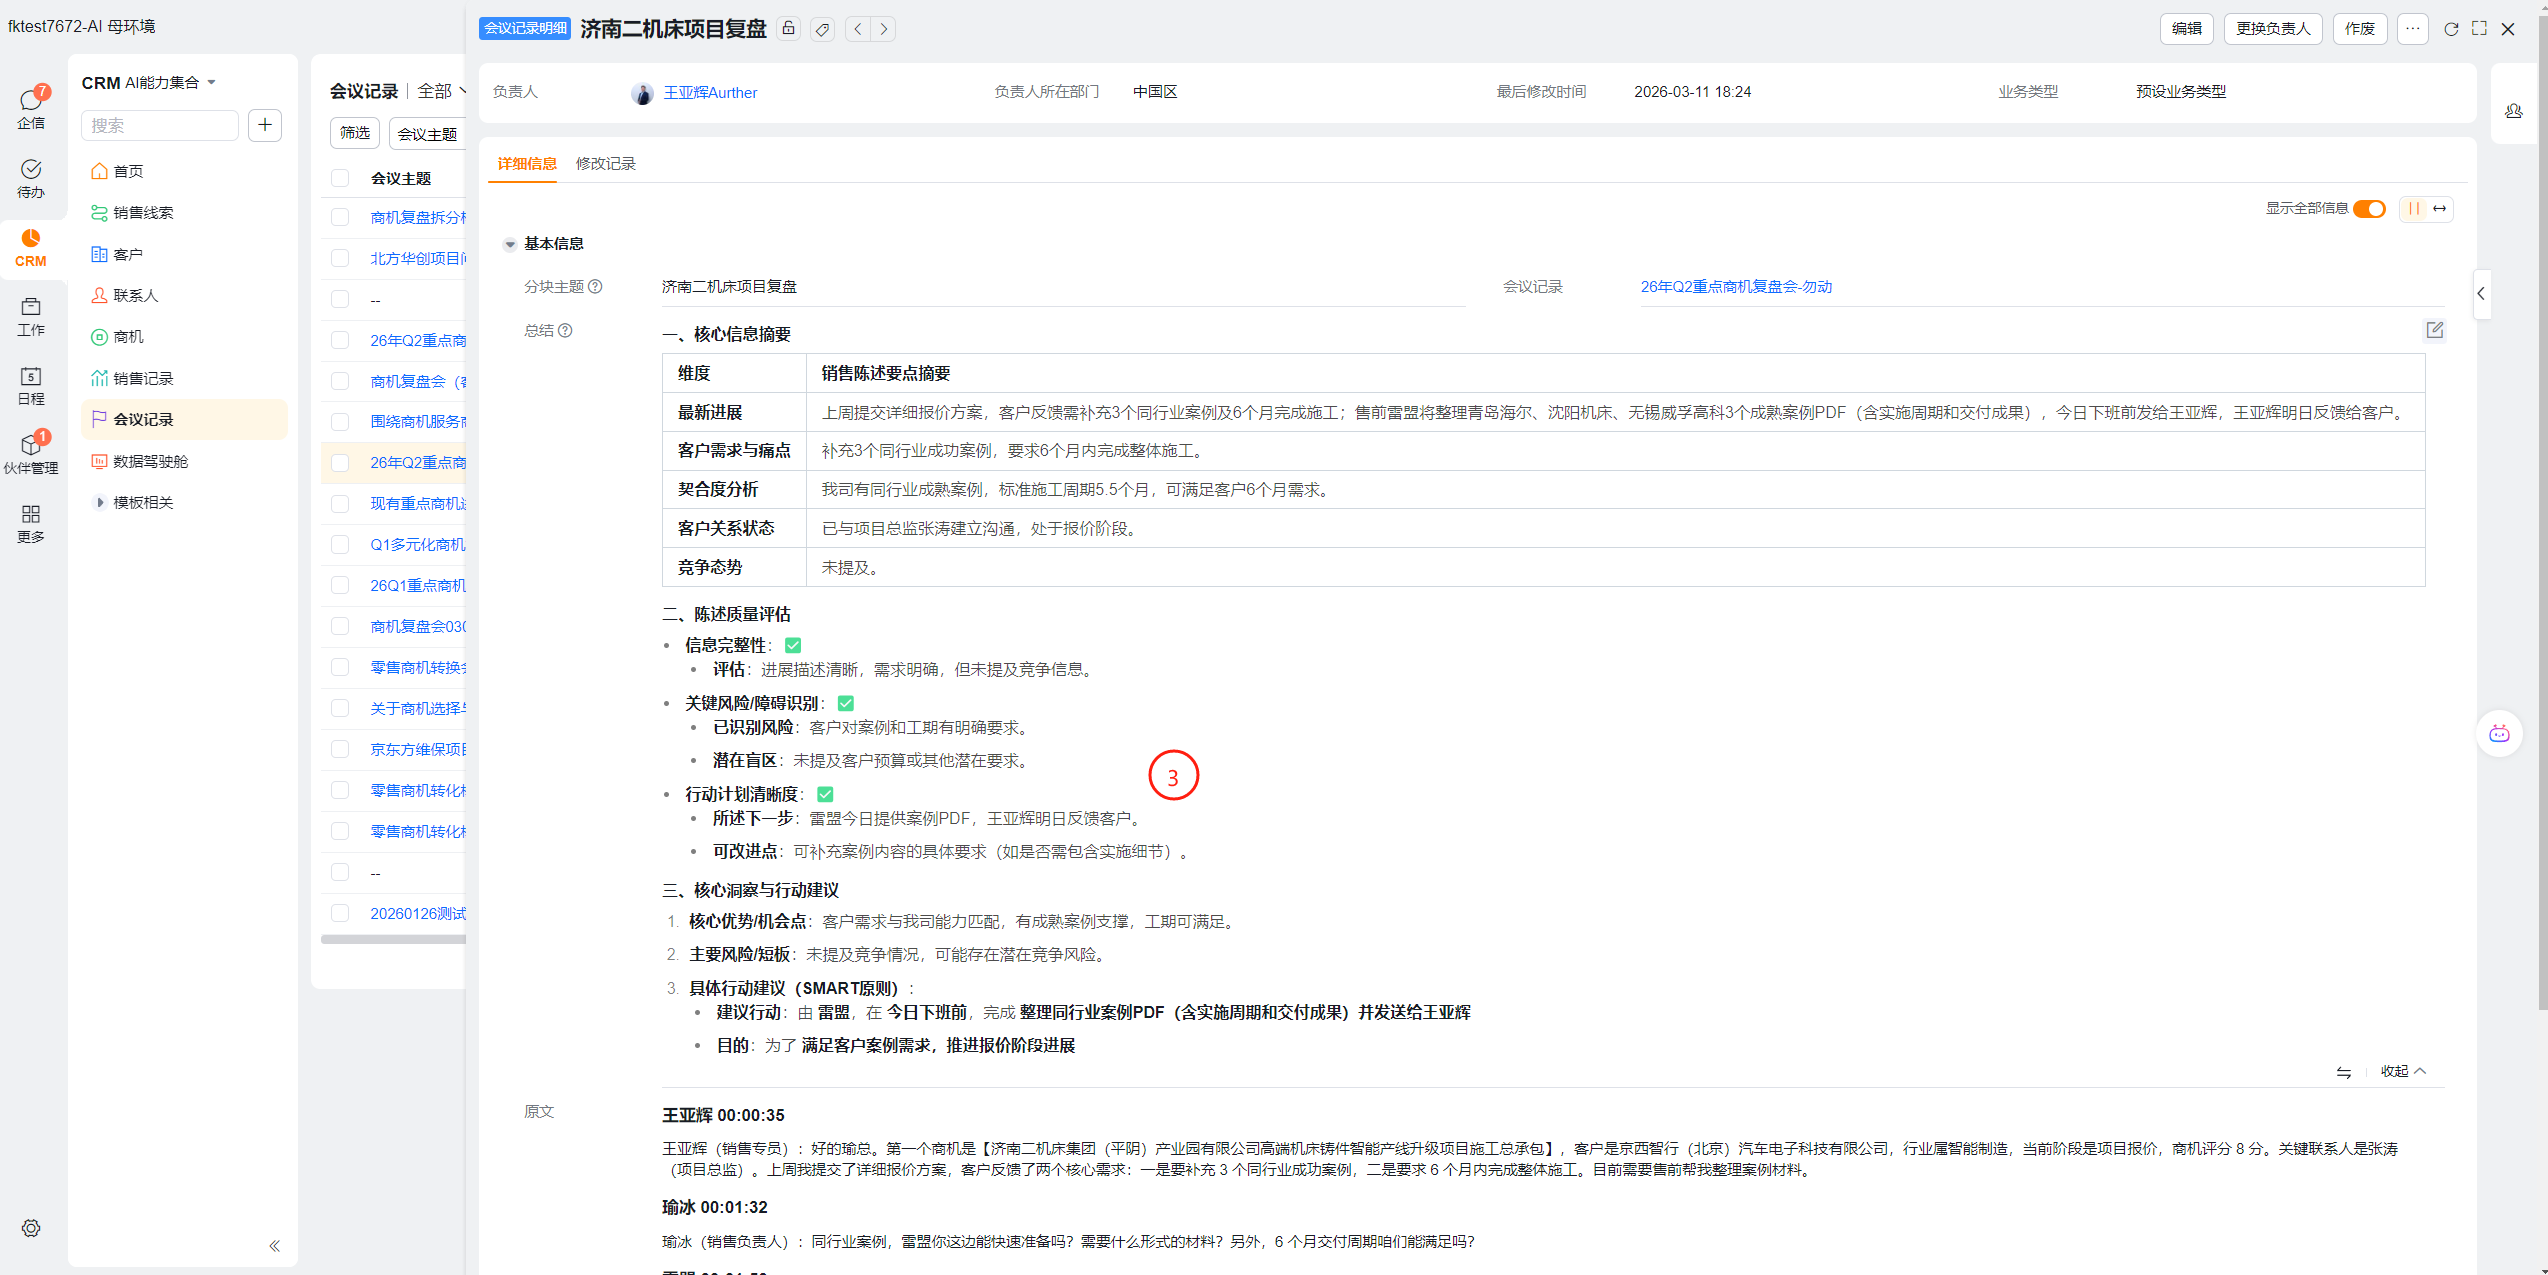Click the edit icon beside the summary section
The width and height of the screenshot is (2548, 1275).
pyautogui.click(x=2434, y=330)
